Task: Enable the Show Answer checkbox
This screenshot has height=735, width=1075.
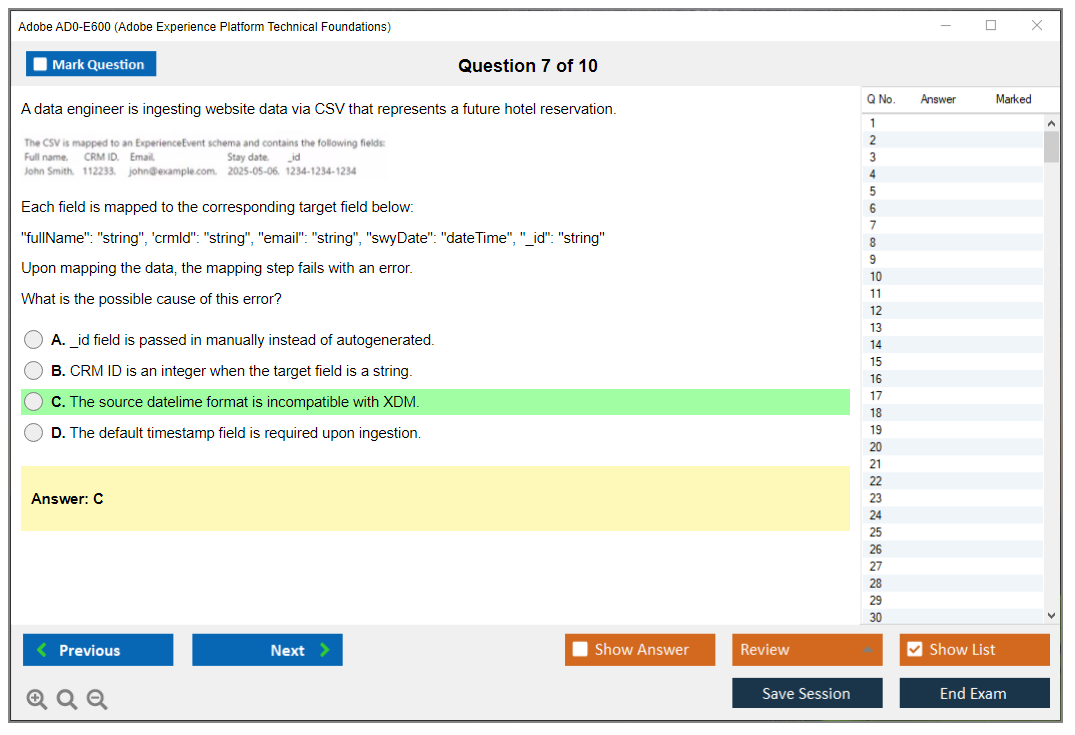Action: (580, 650)
